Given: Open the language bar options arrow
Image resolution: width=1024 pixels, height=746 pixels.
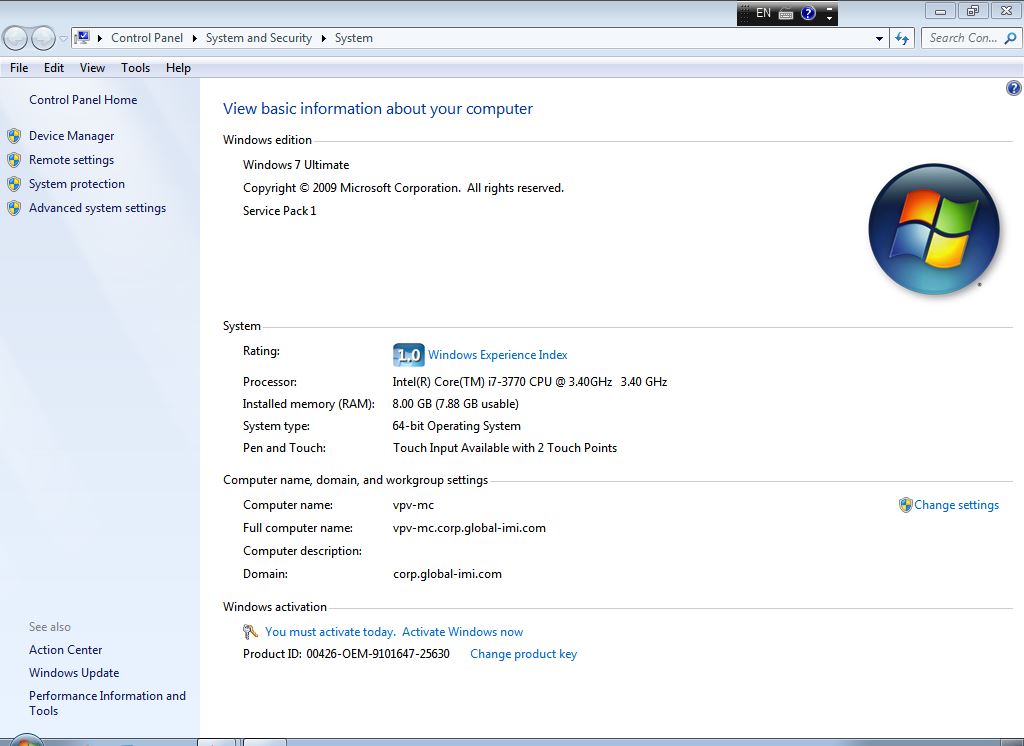Looking at the screenshot, I should point(829,18).
